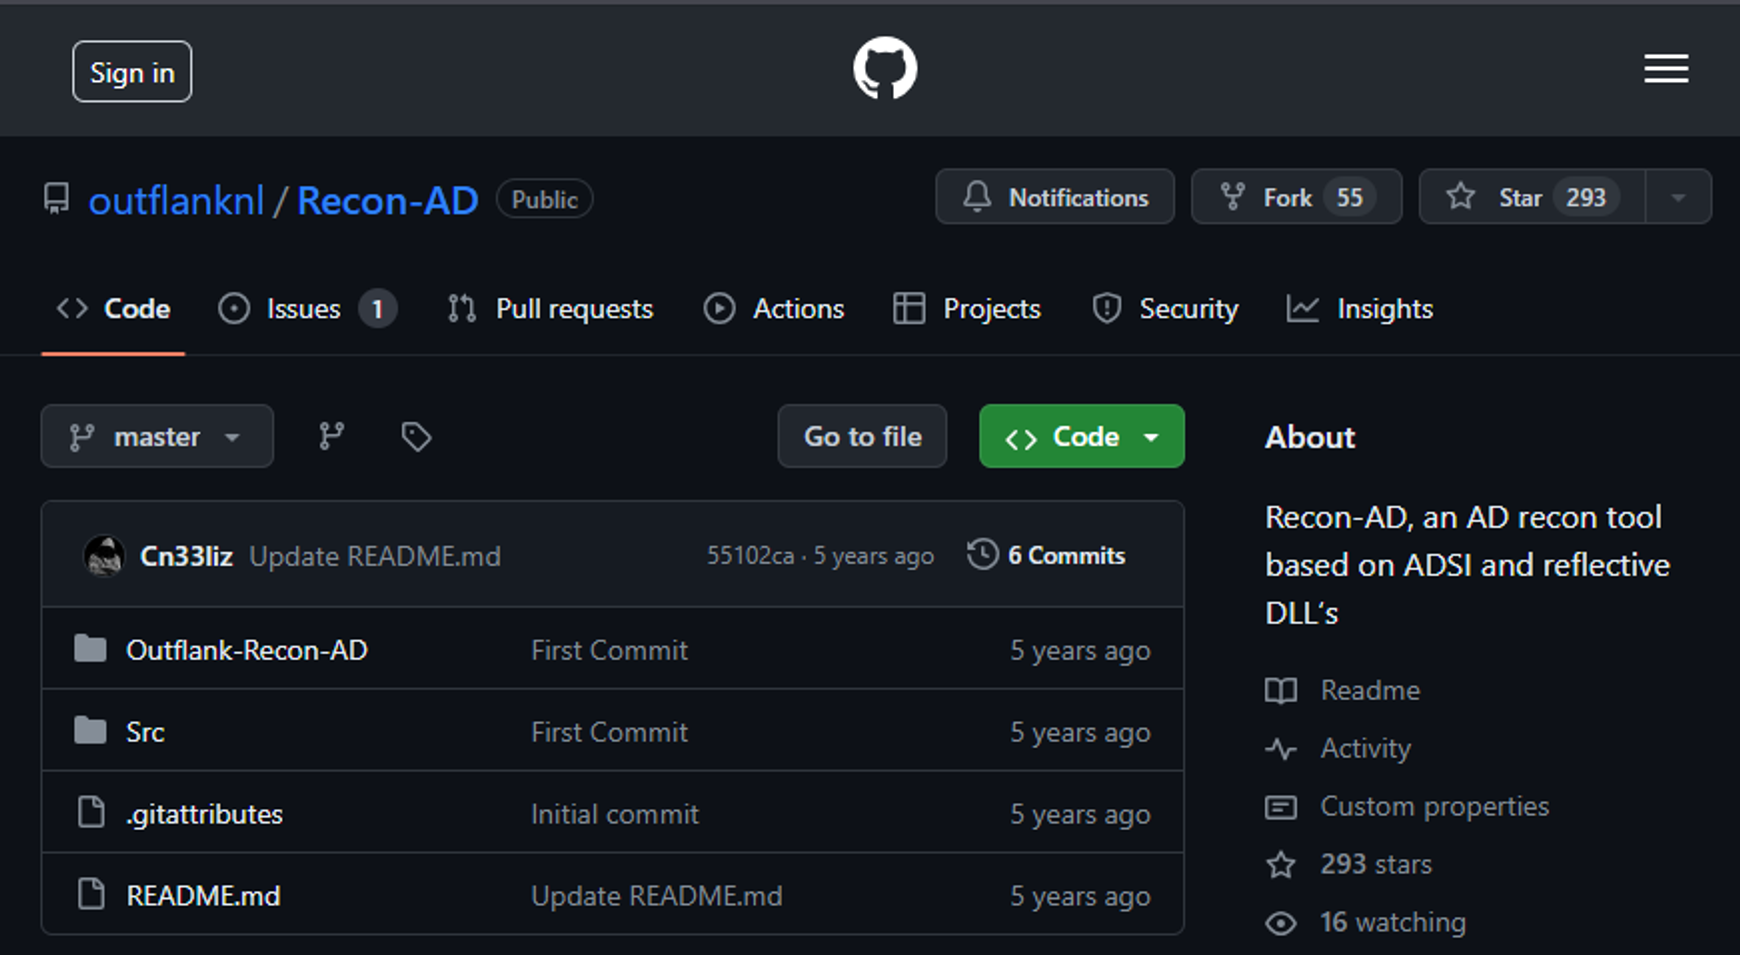Click the README.md file icon

tap(91, 895)
